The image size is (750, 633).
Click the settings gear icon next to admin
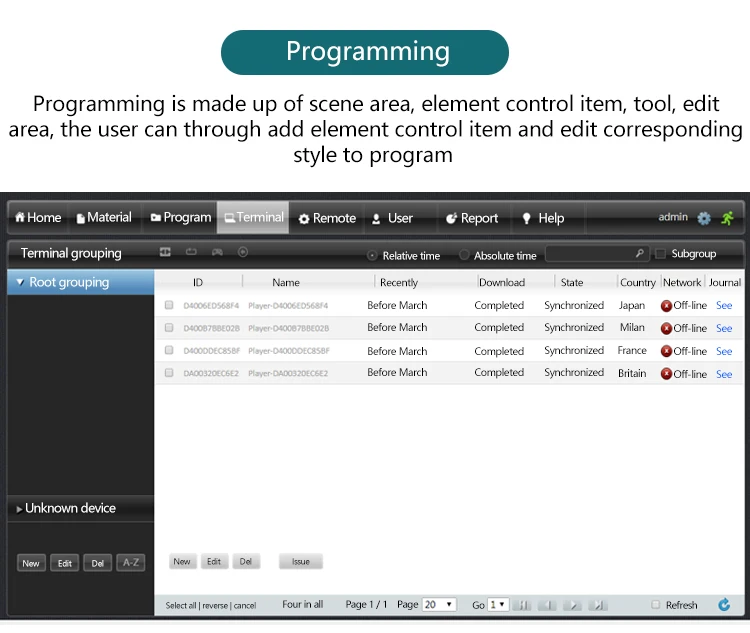pyautogui.click(x=704, y=218)
